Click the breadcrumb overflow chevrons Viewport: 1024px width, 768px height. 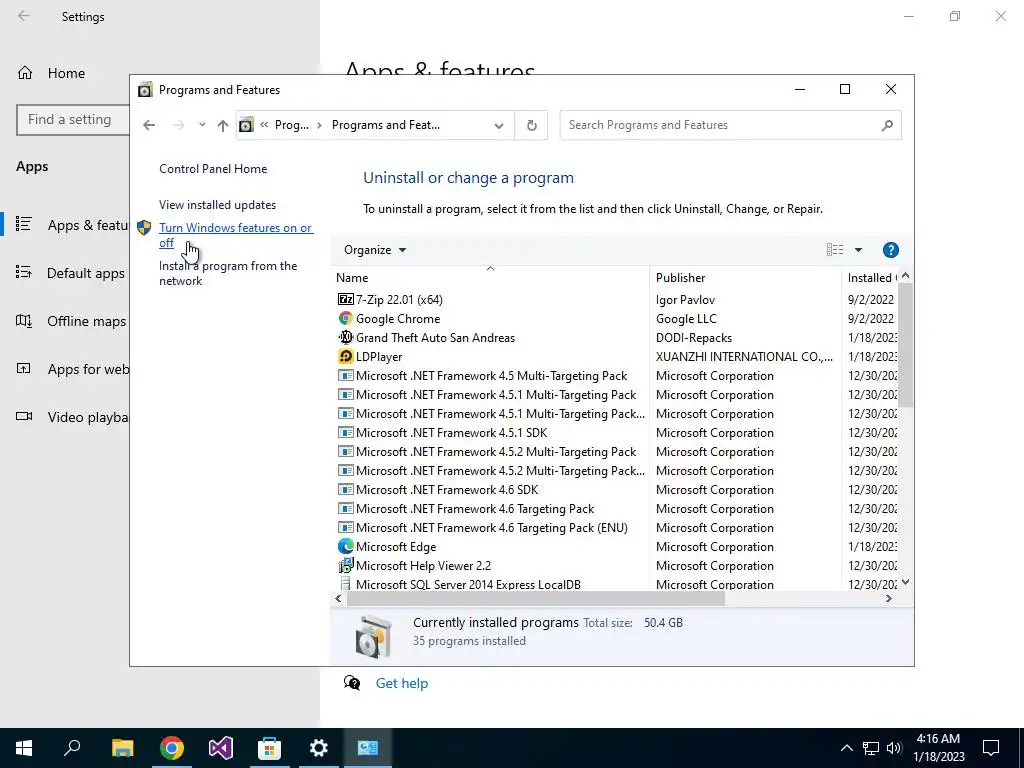pyautogui.click(x=264, y=125)
